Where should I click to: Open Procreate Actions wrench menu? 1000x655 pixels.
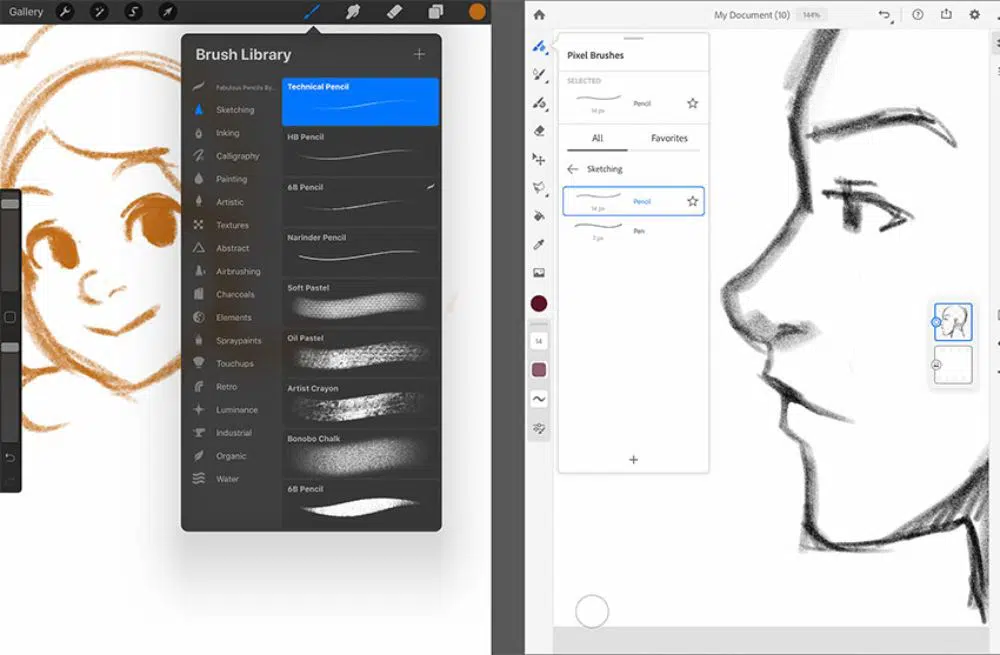65,12
